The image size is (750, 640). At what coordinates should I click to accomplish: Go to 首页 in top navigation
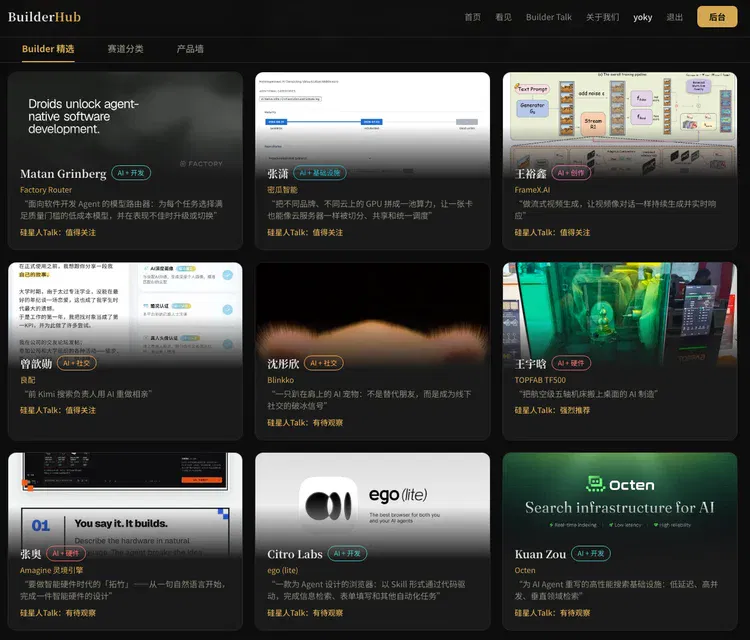pos(472,17)
